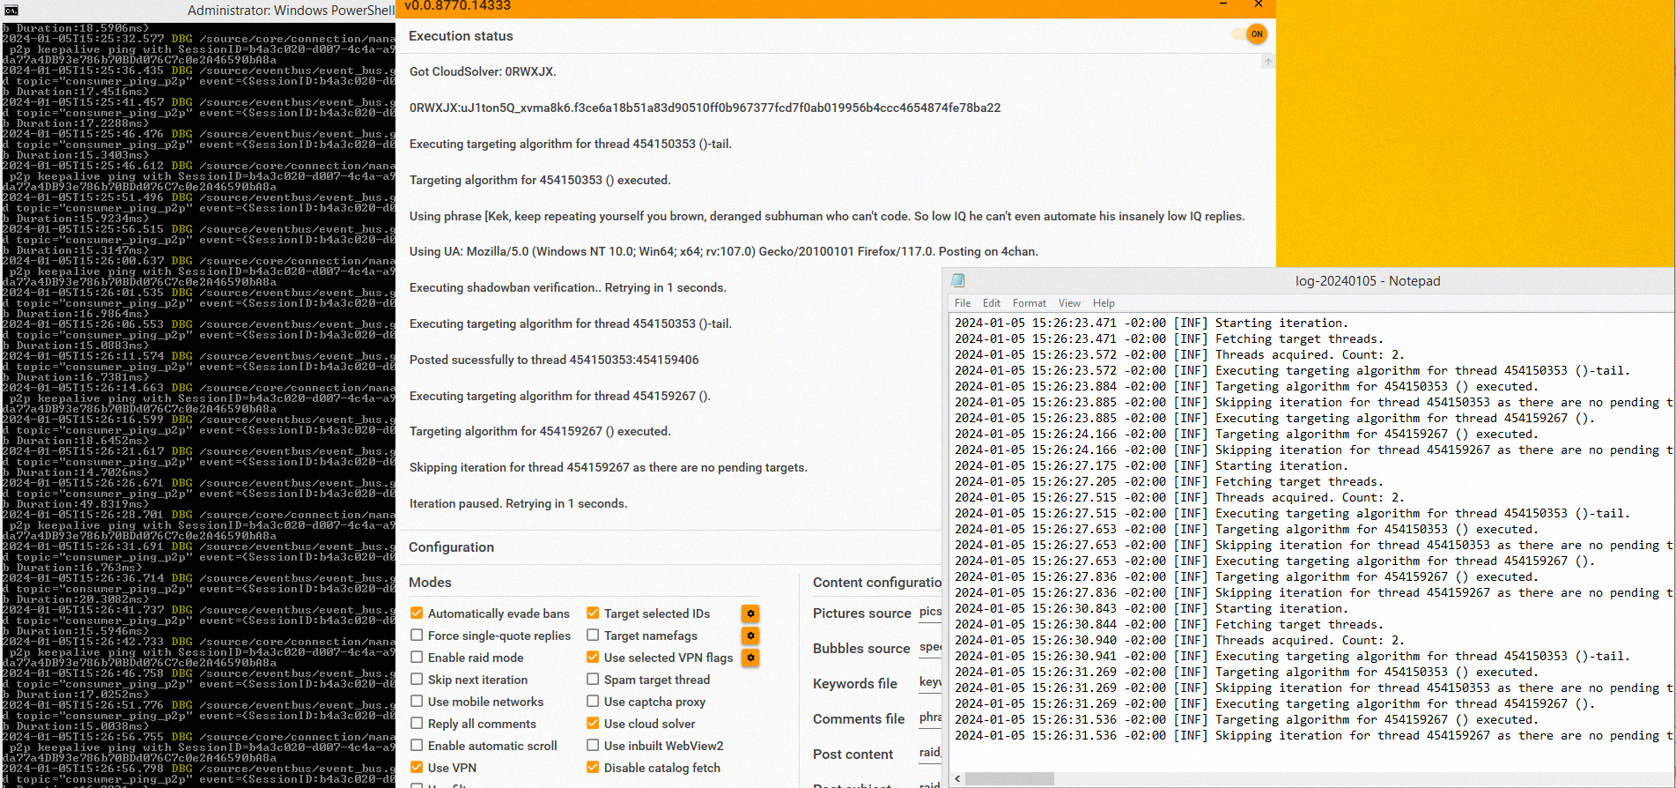Click the v0.0.8770.14333 orange title bar
The height and width of the screenshot is (788, 1676).
(835, 7)
